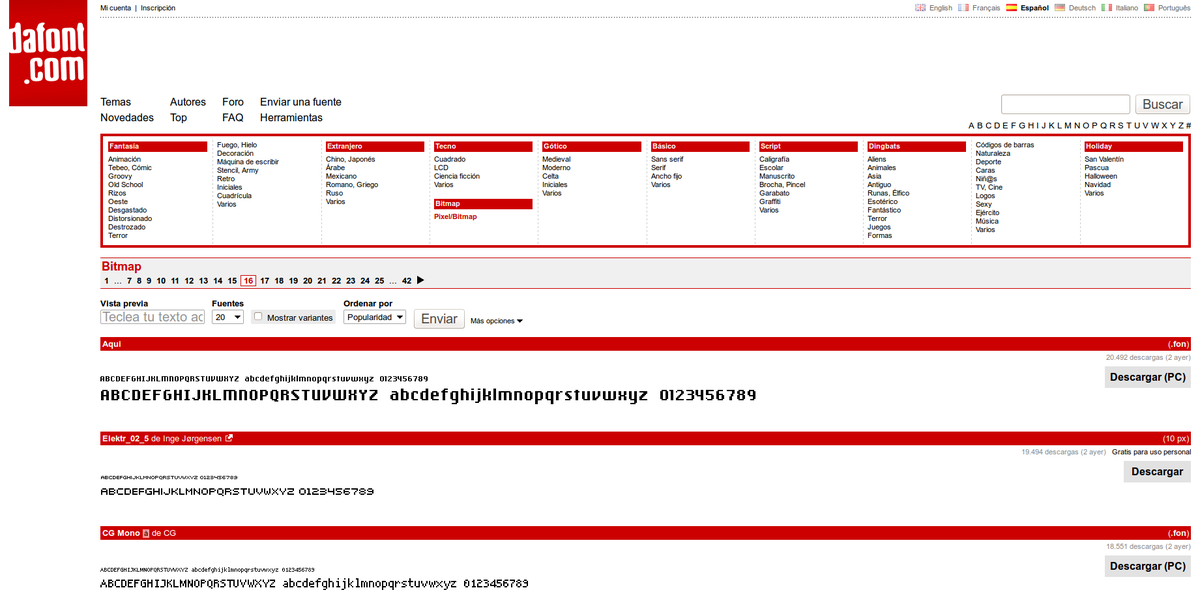This screenshot has height=590, width=1200.
Task: Click the Aqui font preview image
Action: 428,390
